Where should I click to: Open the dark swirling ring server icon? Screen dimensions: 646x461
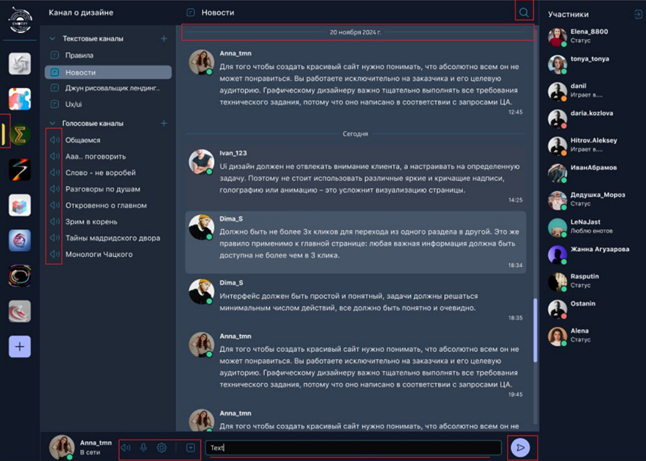coord(20,276)
